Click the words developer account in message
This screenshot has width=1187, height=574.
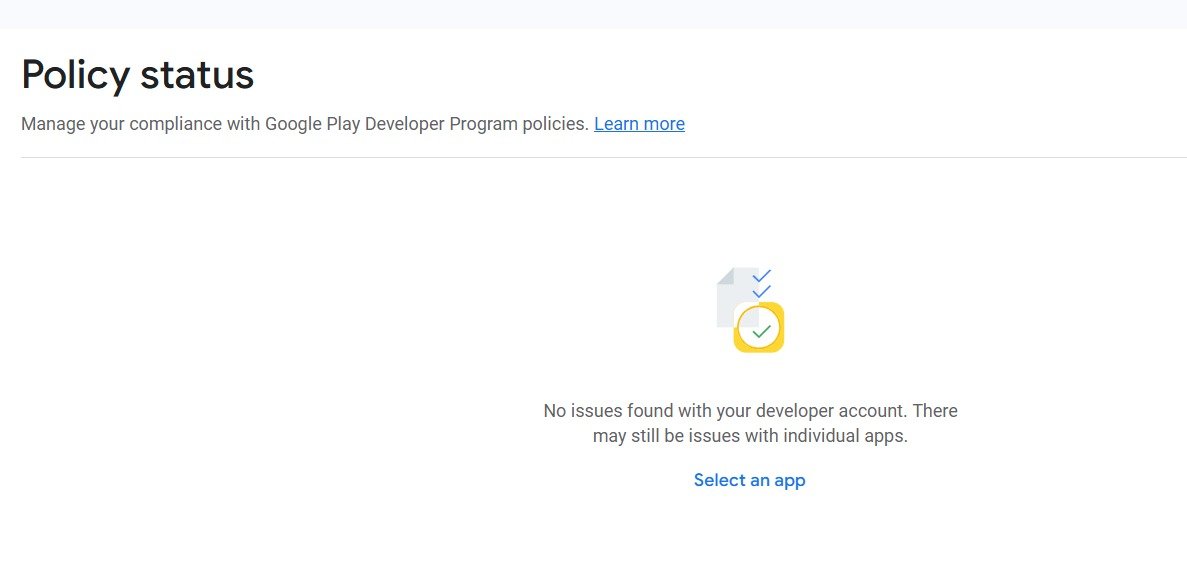(831, 410)
